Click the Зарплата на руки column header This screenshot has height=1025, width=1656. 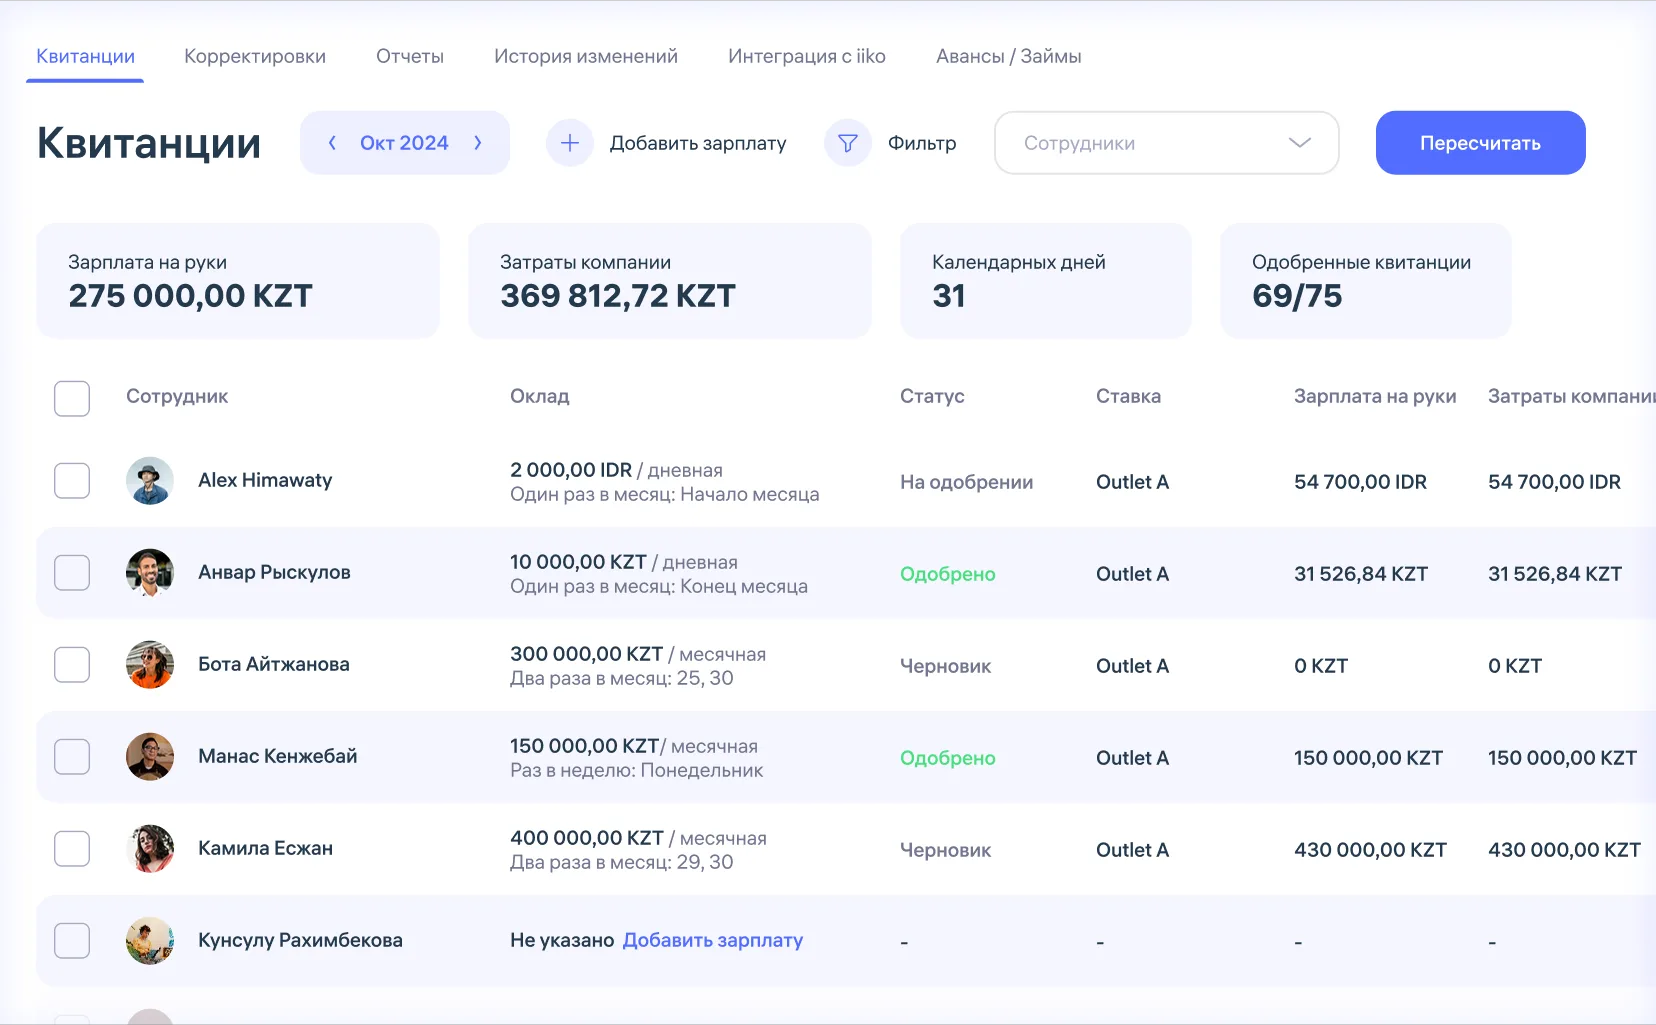[1375, 396]
